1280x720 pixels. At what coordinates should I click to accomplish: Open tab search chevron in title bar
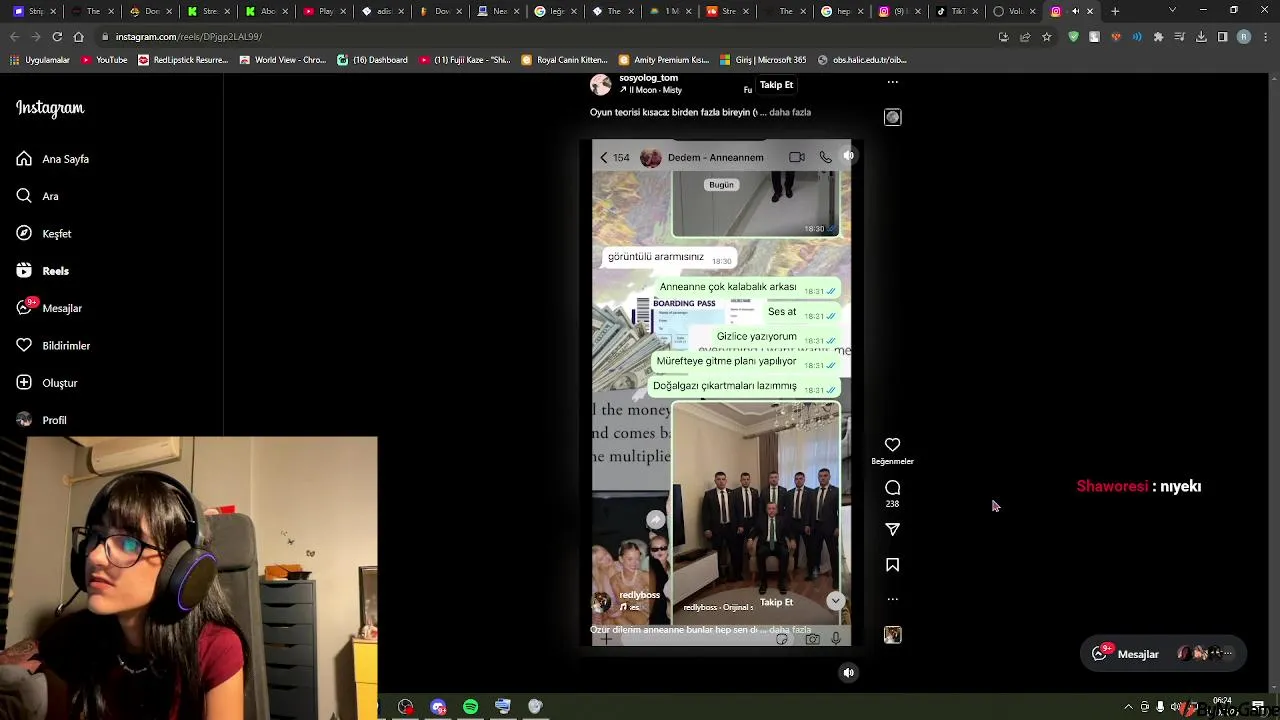[x=1172, y=11]
